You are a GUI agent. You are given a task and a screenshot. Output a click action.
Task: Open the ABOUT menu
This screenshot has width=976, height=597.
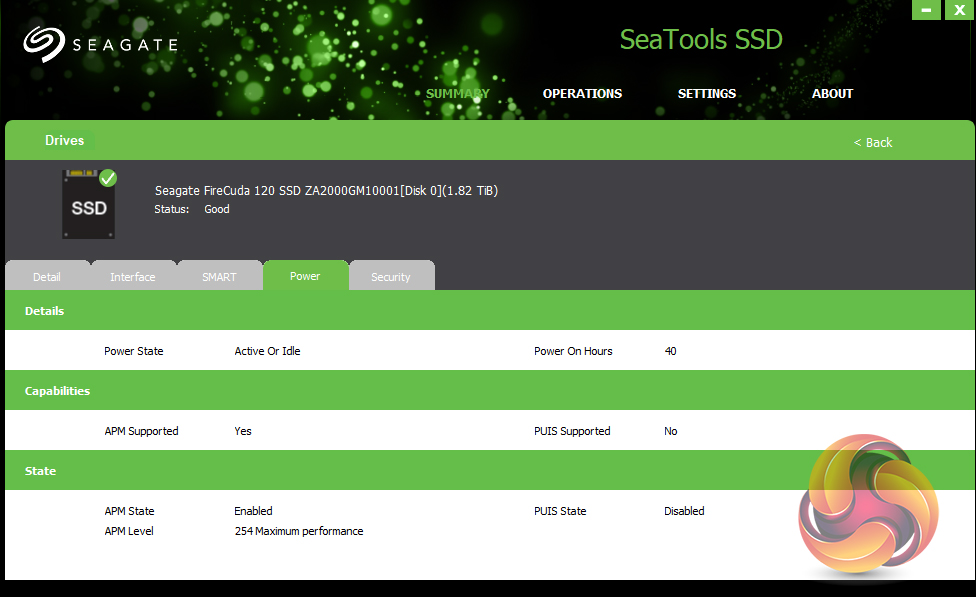point(832,93)
